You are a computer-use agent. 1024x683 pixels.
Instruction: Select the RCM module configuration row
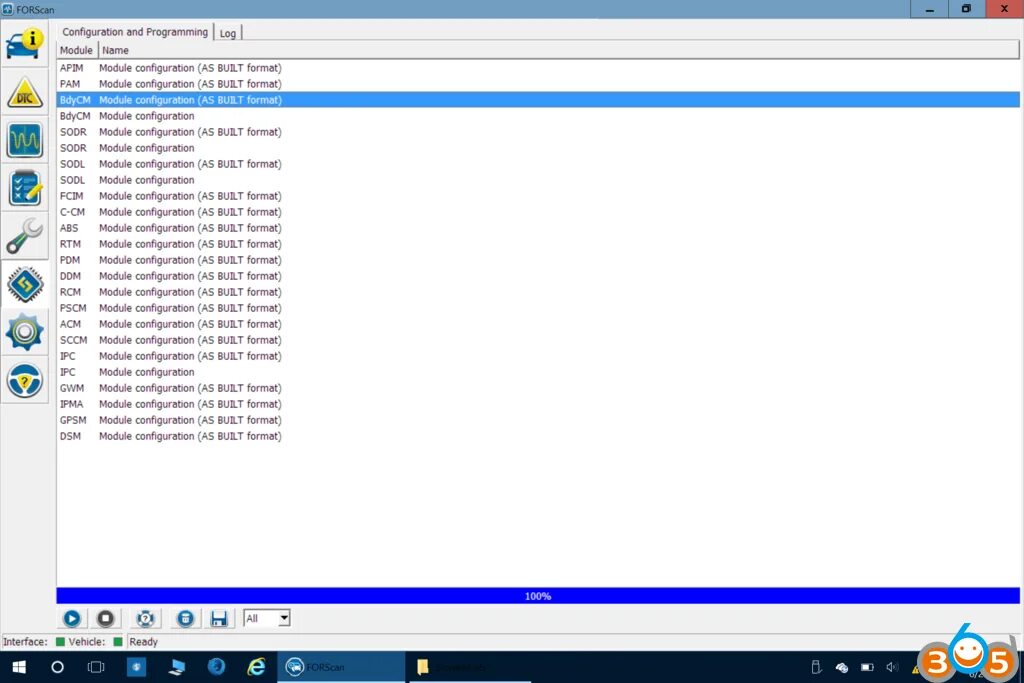[538, 292]
